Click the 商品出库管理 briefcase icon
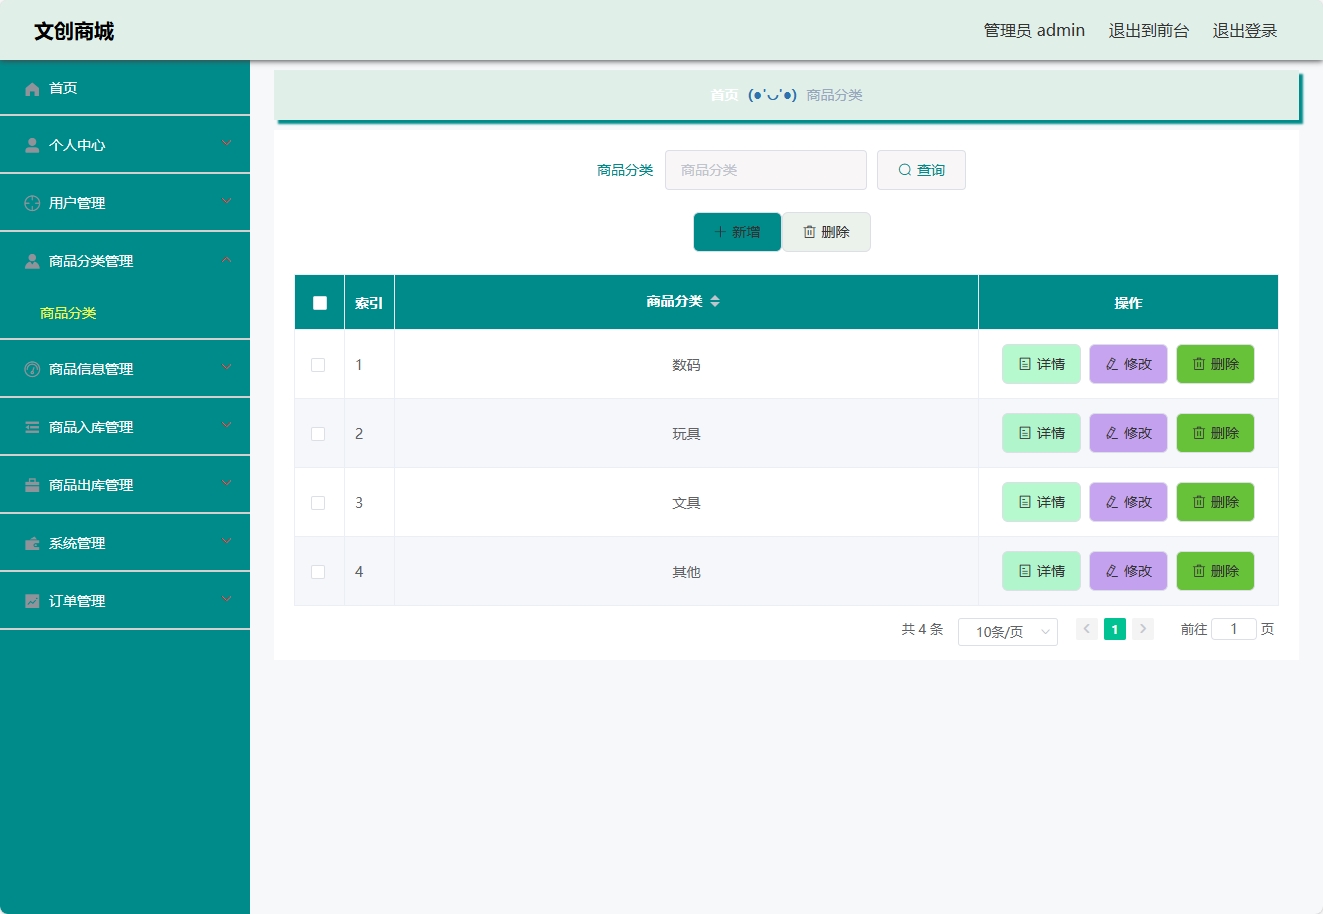Screen dimensions: 1323x914 31,484
